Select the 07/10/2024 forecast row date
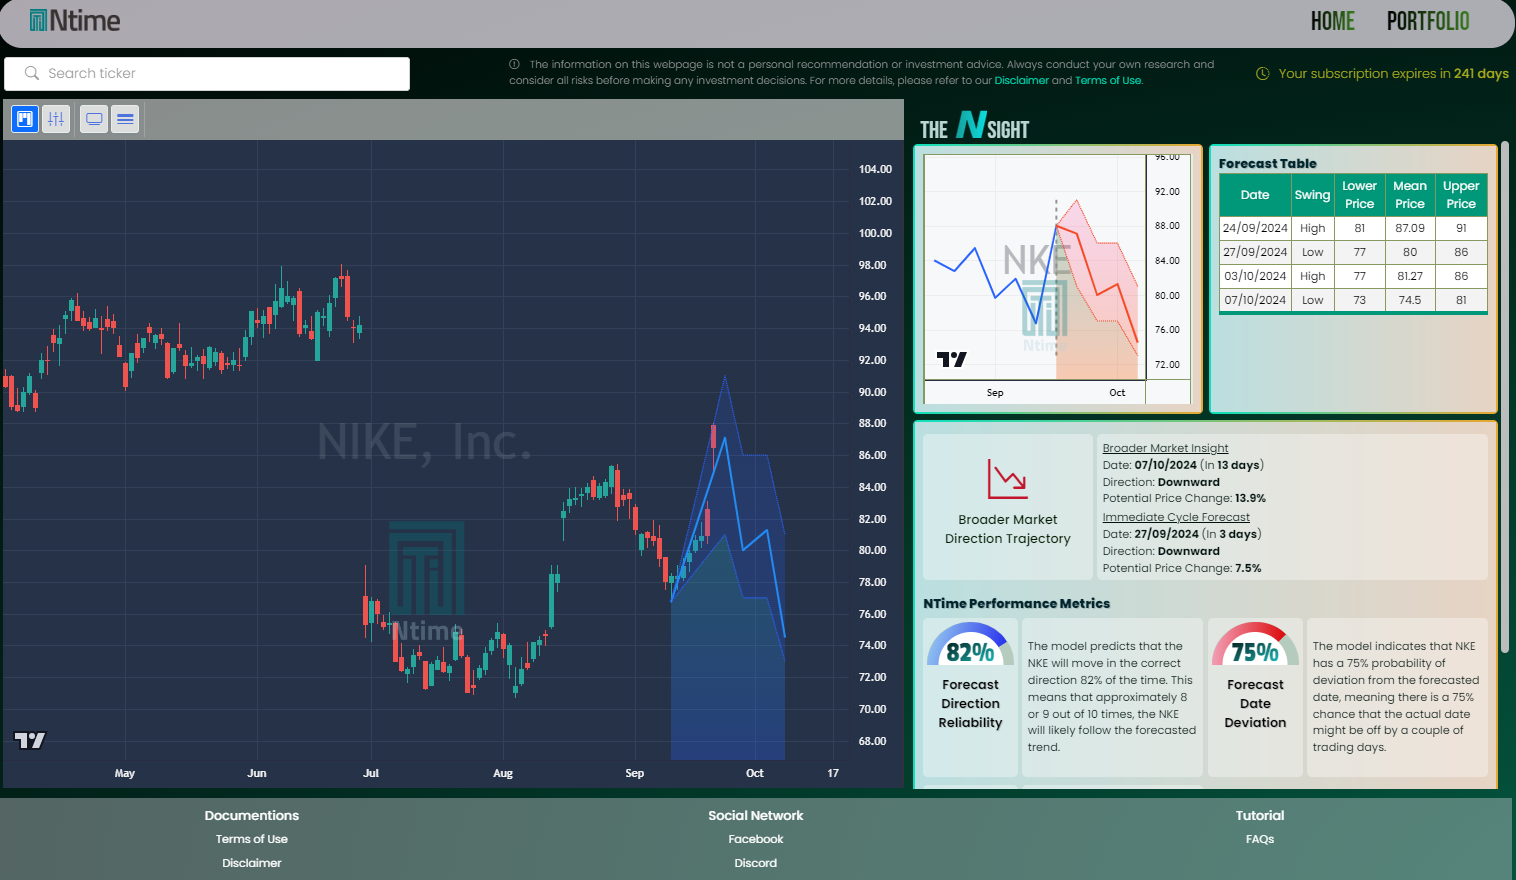This screenshot has height=880, width=1516. coord(1255,300)
